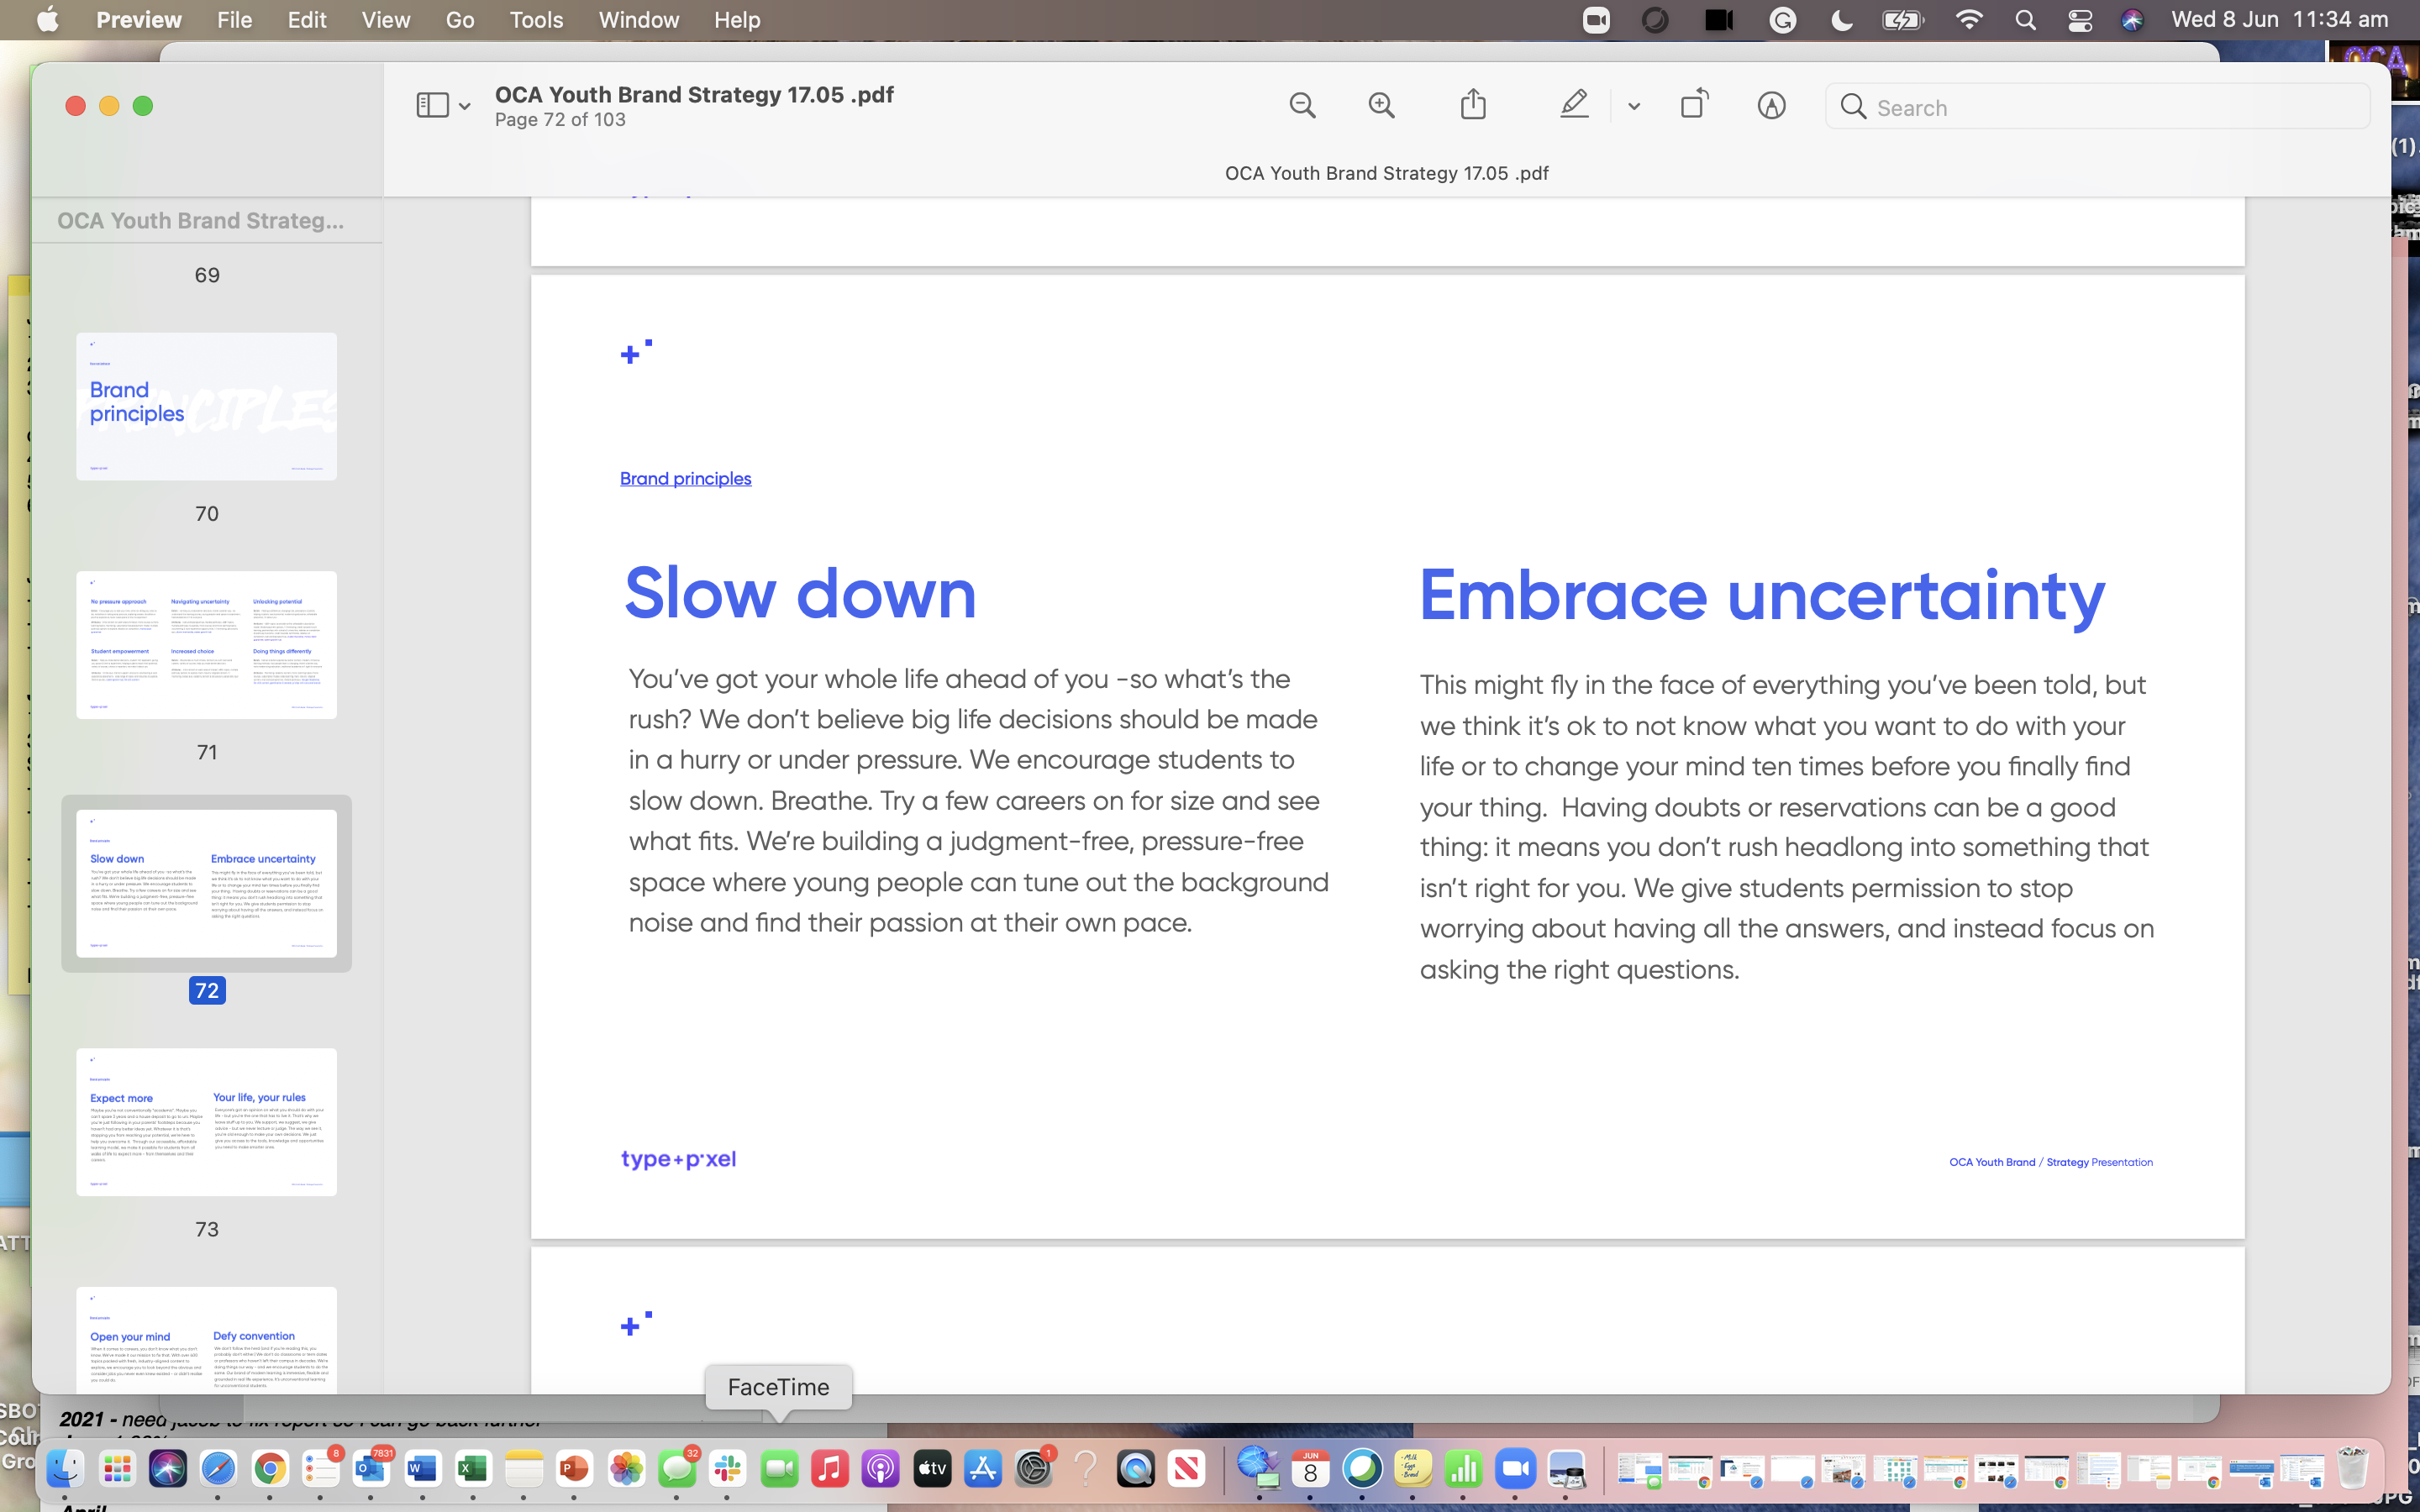
Task: Click the Zoom camera menu bar icon
Action: pos(1596,20)
